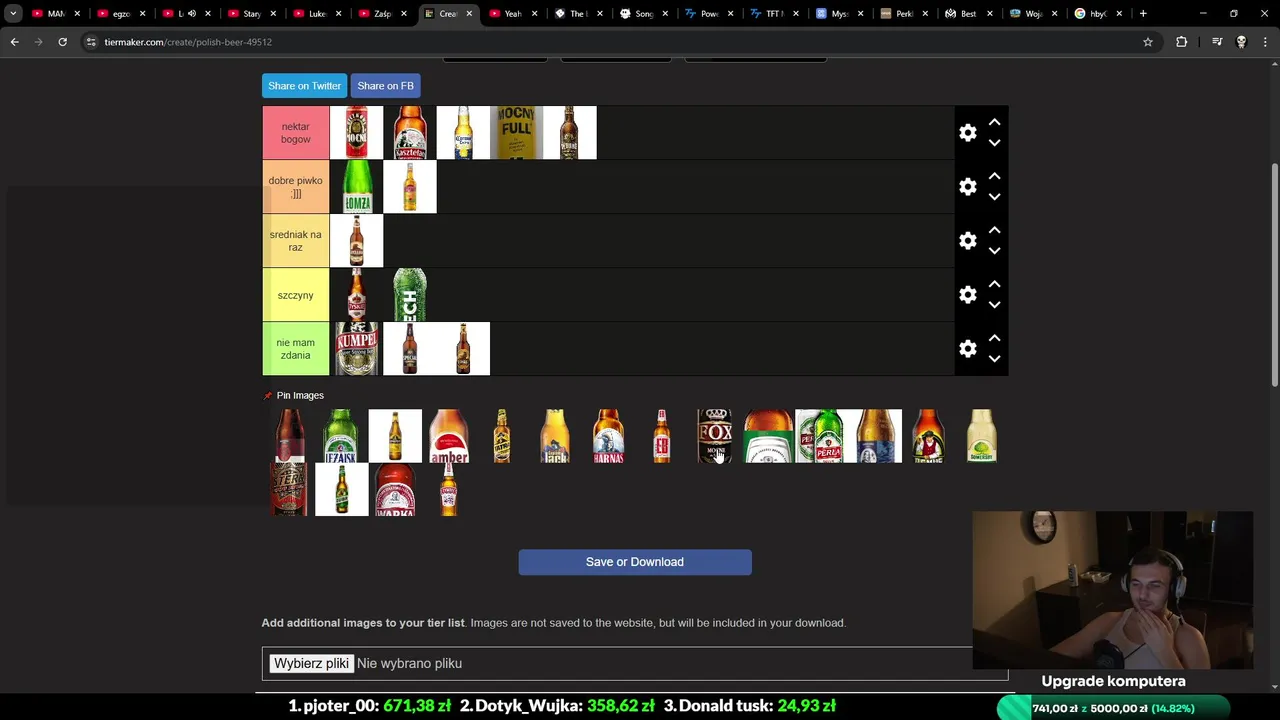Select Fox beer from unranked images
The width and height of the screenshot is (1280, 720).
[715, 436]
